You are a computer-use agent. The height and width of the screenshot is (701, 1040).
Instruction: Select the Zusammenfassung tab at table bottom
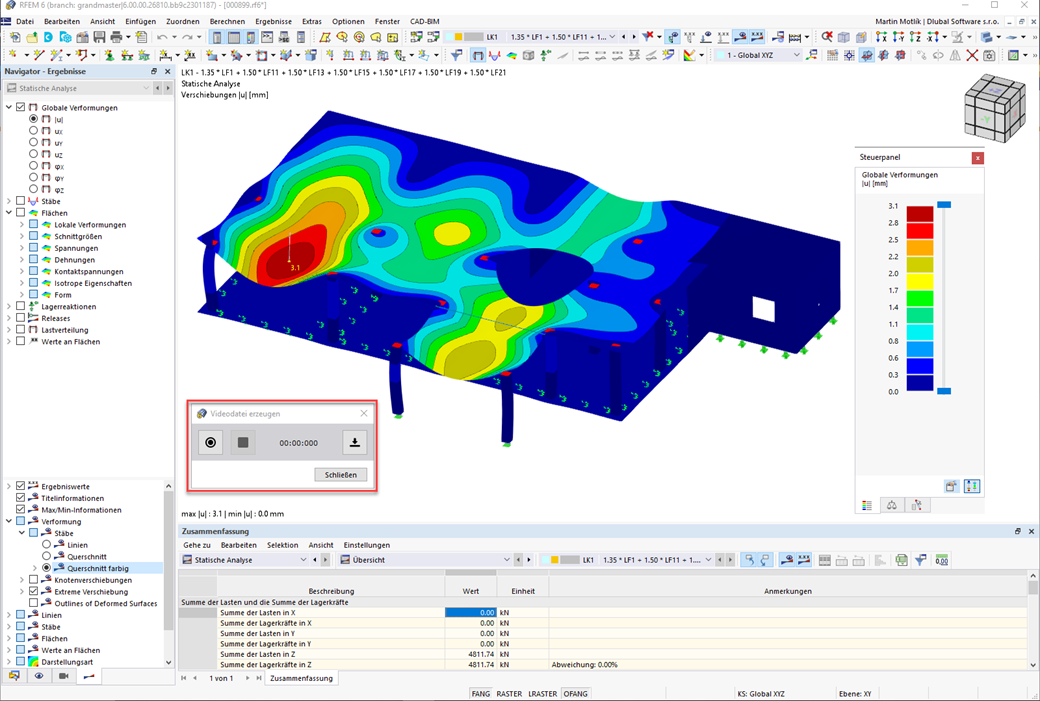click(x=301, y=678)
